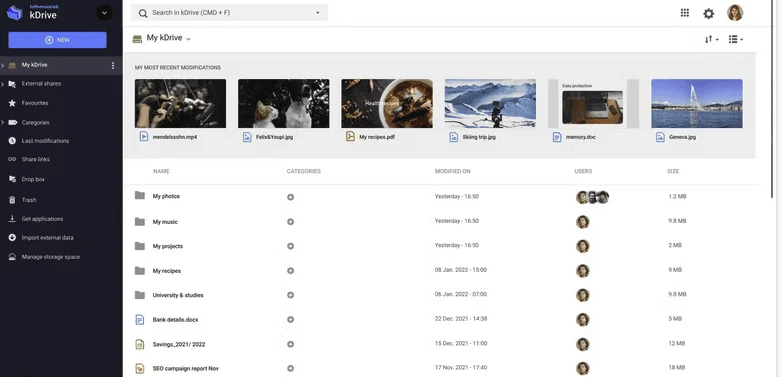
Task: Expand the External shares tree arrow
Action: (x=2, y=84)
